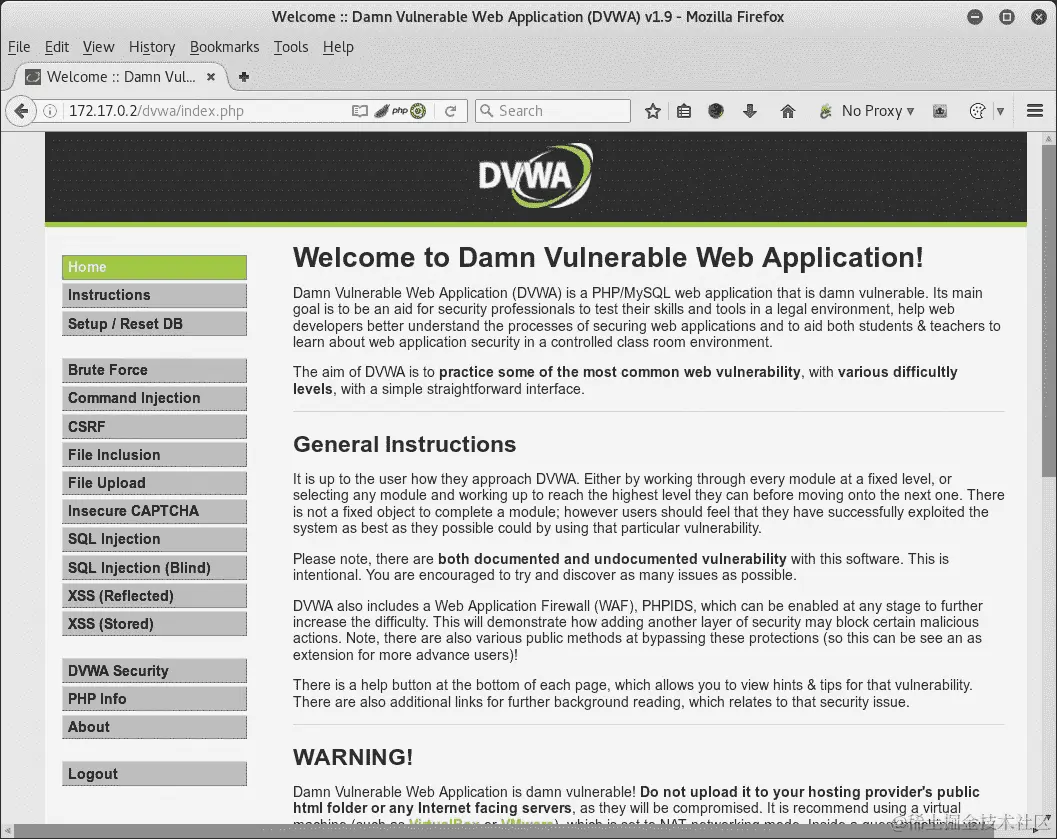Click the browser back arrow button
The width and height of the screenshot is (1057, 839).
pos(21,111)
